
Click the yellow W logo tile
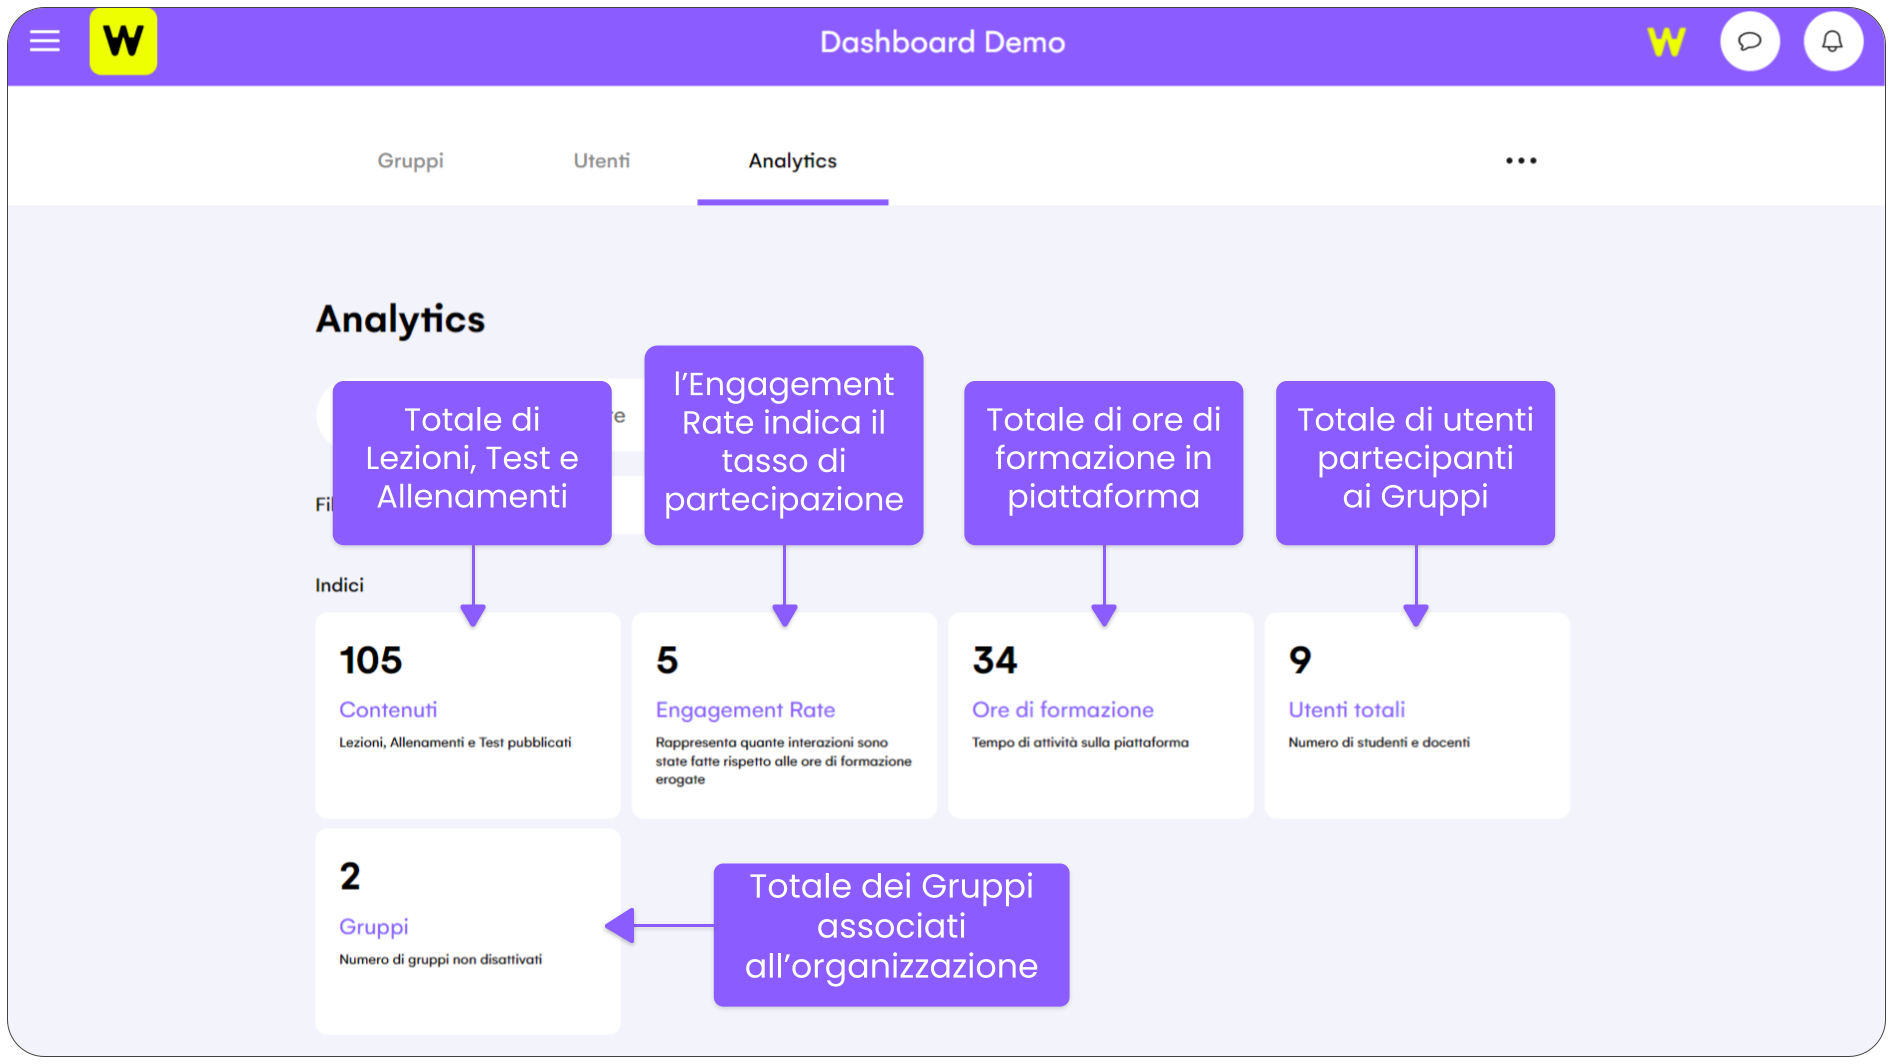[x=123, y=41]
